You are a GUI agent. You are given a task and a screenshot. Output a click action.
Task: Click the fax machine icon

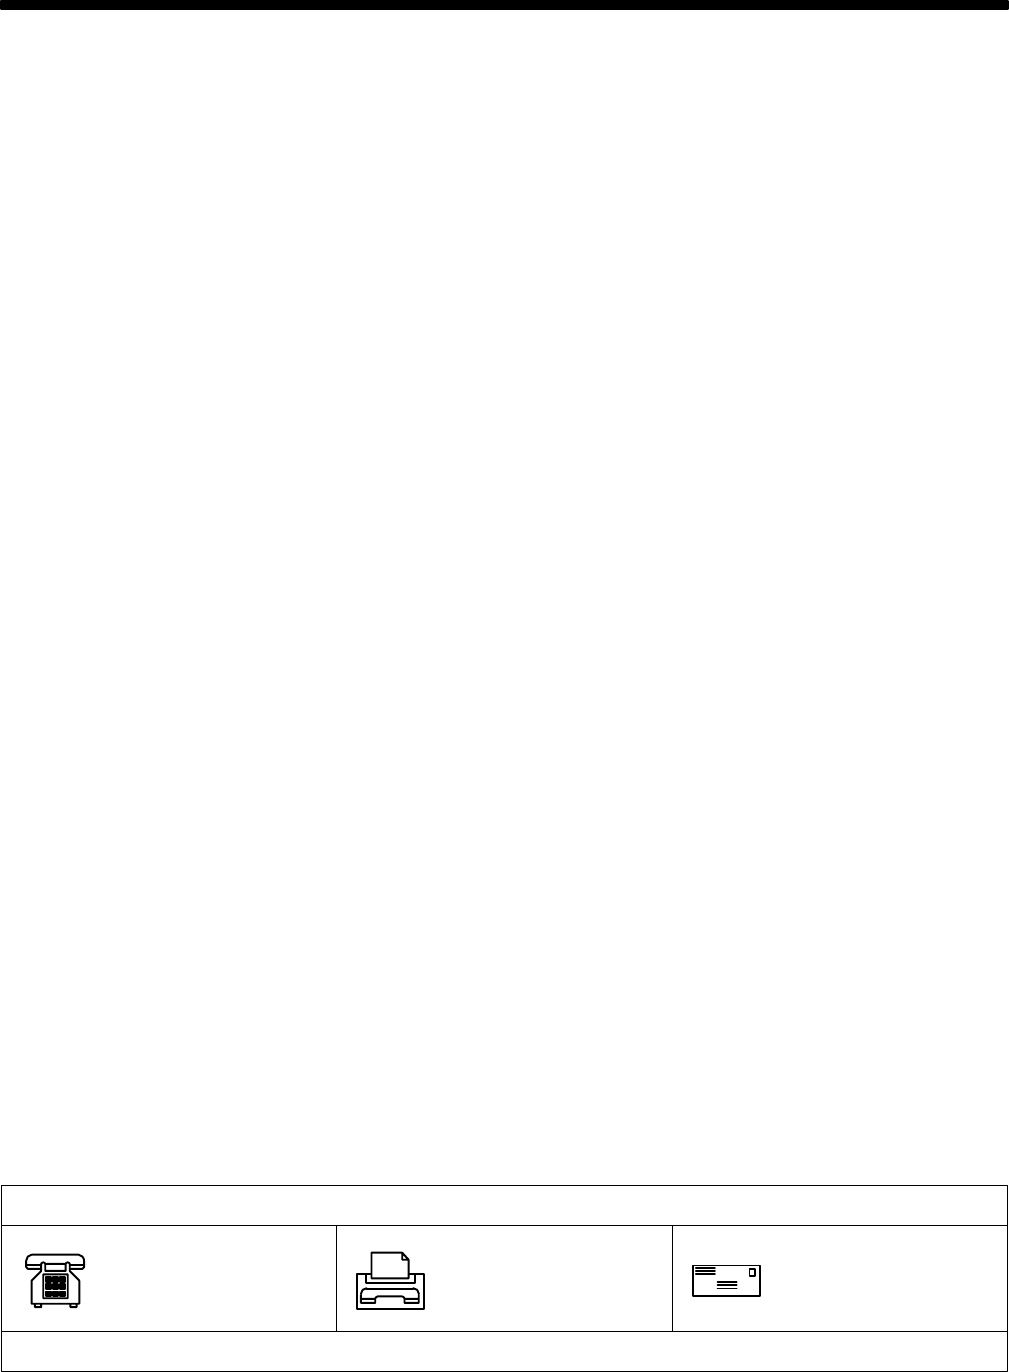391,1279
